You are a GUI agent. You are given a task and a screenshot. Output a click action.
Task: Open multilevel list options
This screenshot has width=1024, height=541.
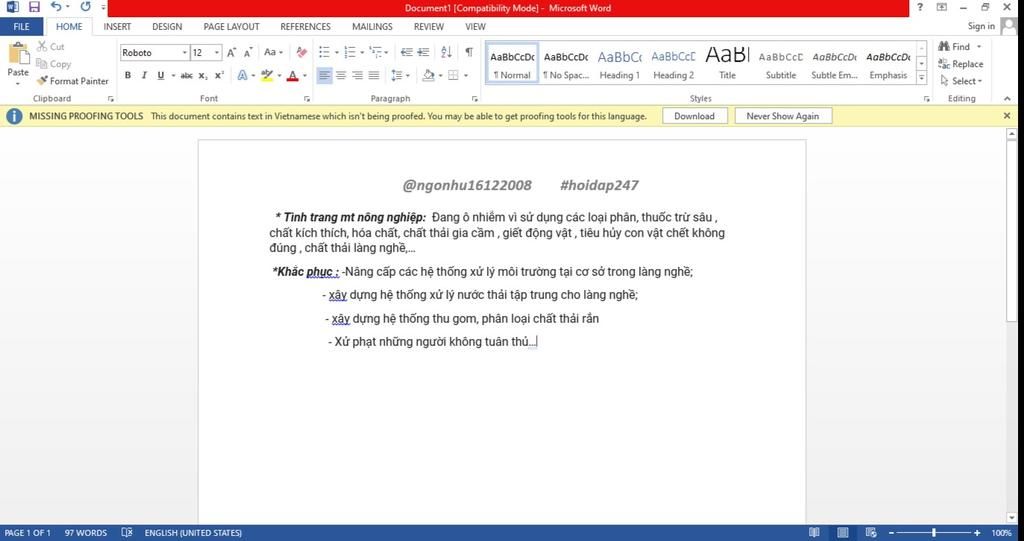point(376,52)
